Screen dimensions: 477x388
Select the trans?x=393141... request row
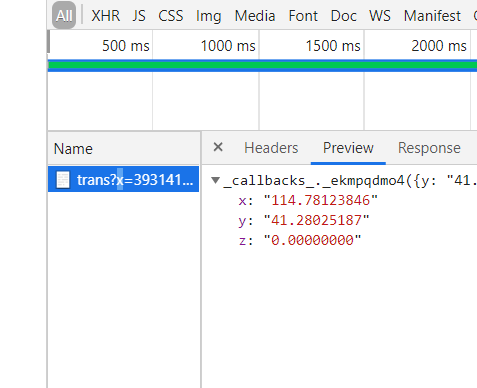pos(123,179)
